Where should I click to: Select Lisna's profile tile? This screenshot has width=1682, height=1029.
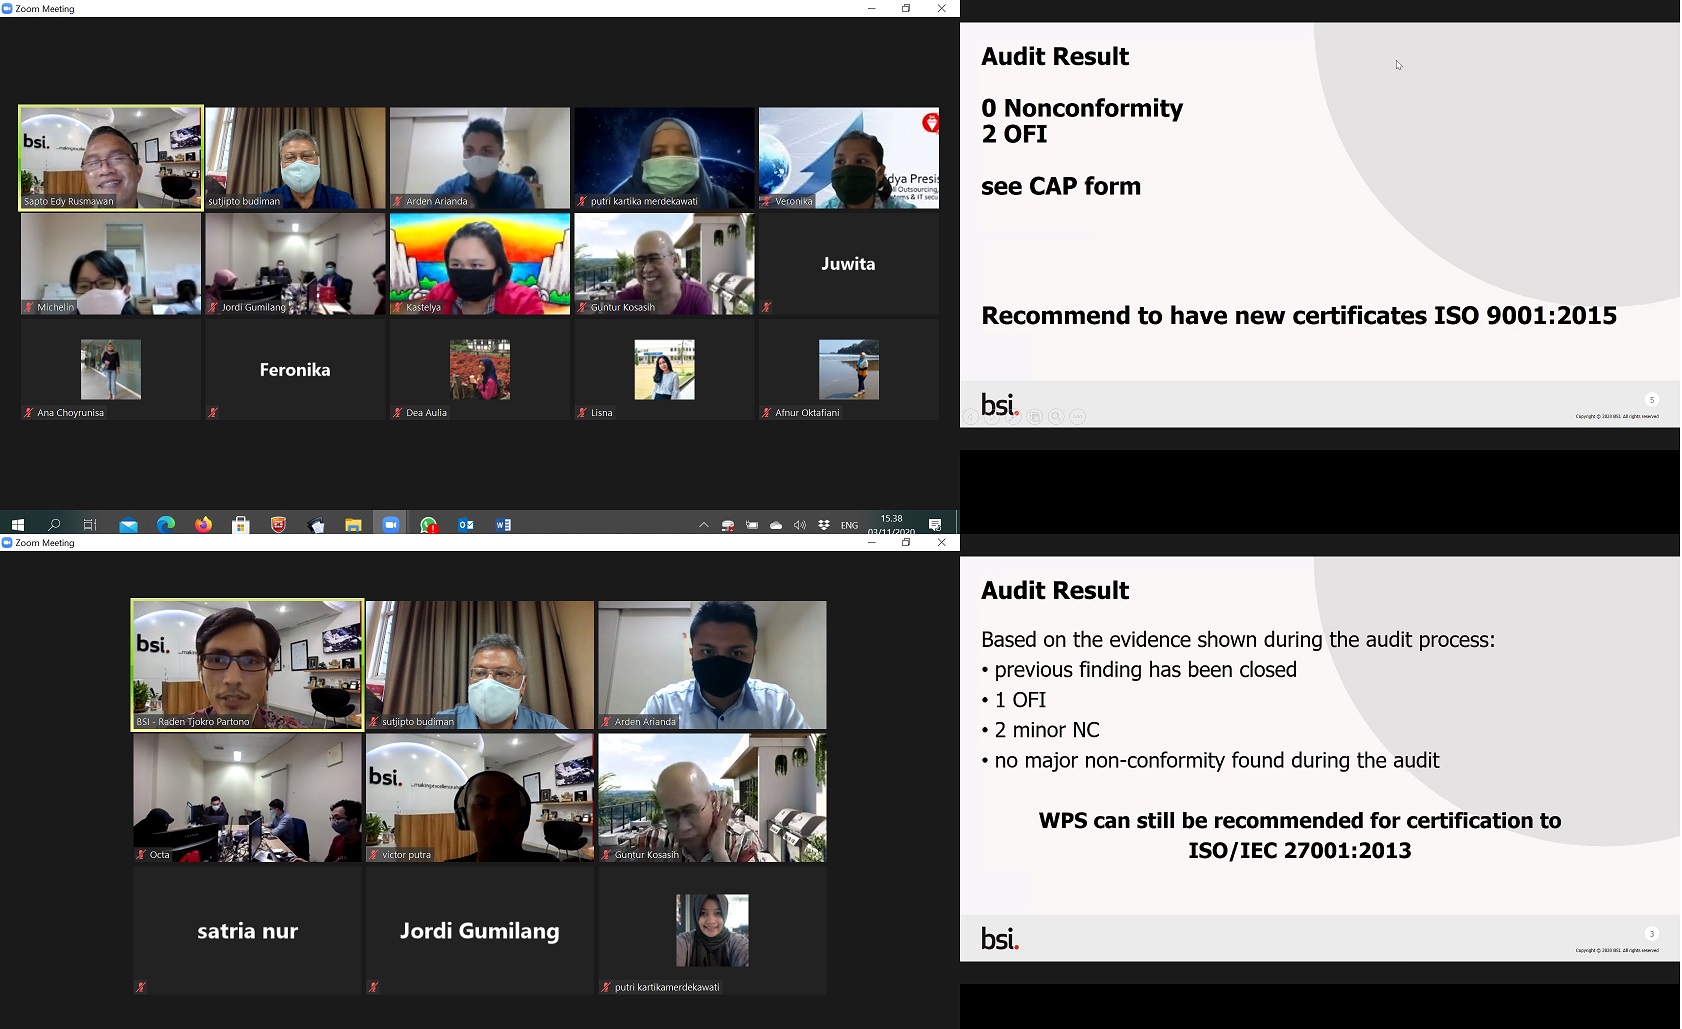point(664,370)
